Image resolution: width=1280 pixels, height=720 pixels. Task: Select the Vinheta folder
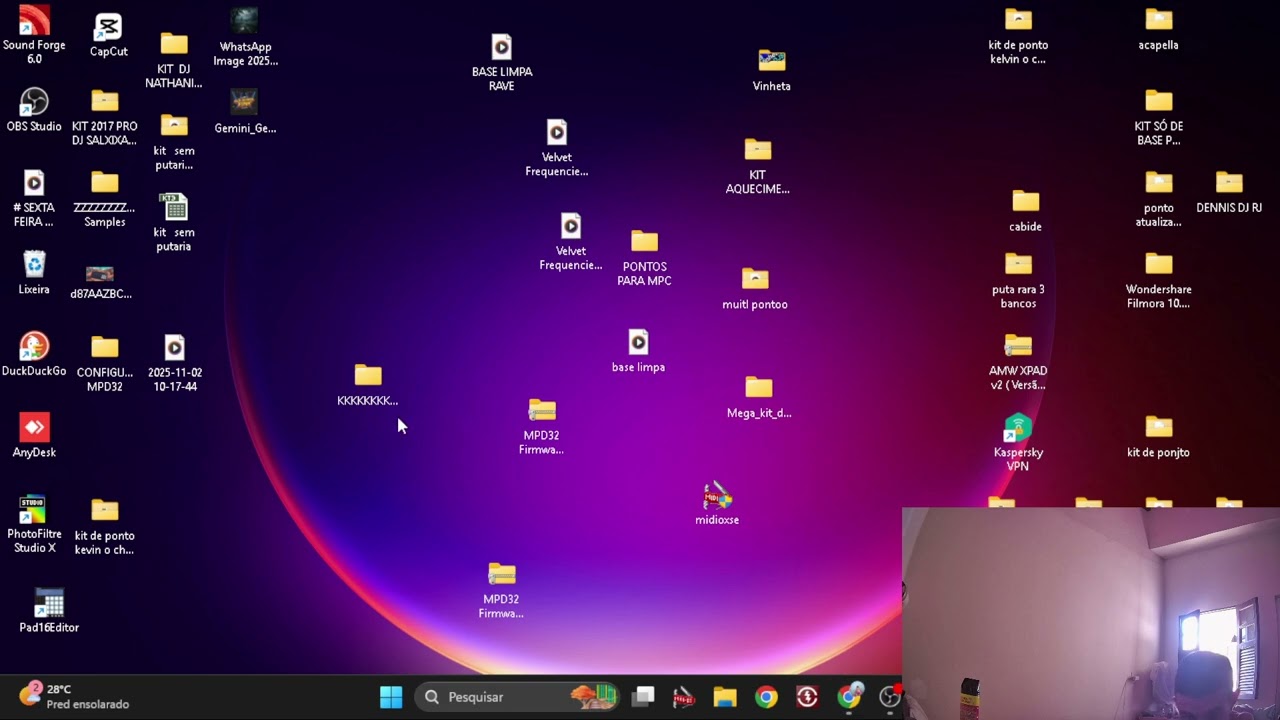772,70
